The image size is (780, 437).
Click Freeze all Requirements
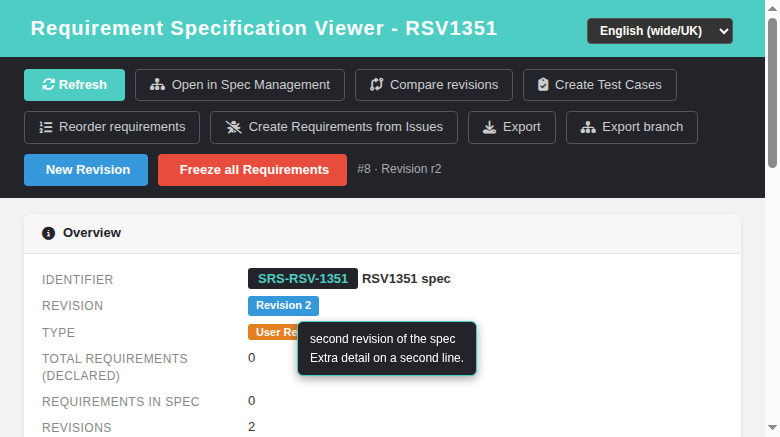252,170
